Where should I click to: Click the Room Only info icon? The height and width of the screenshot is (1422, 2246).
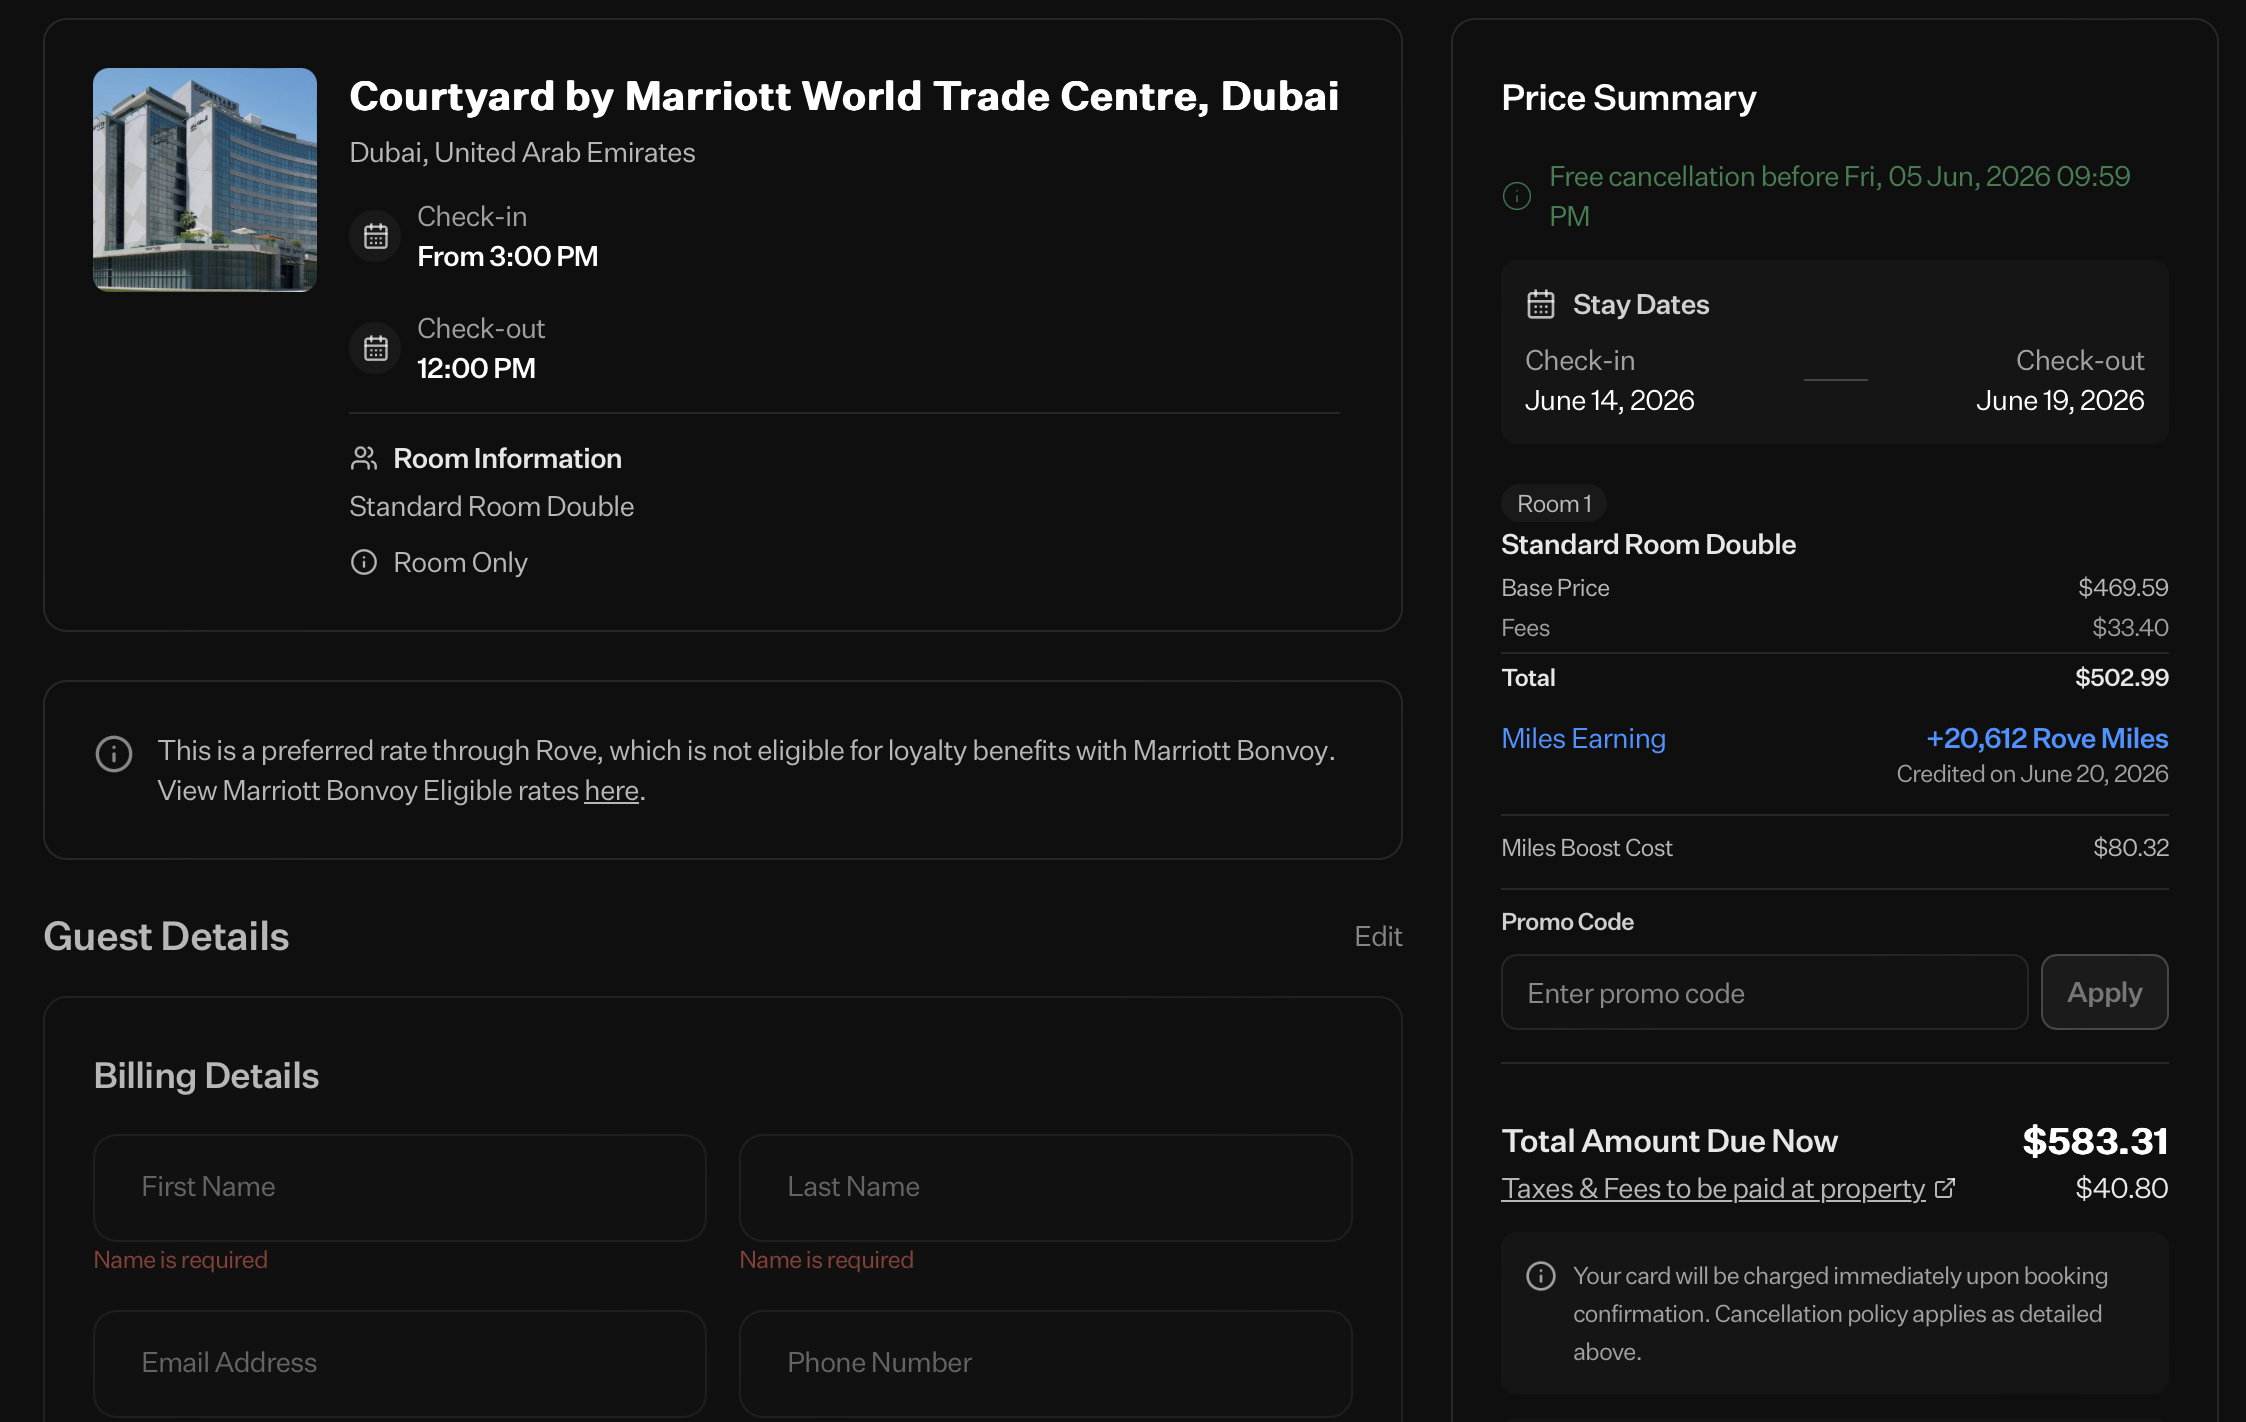364,563
